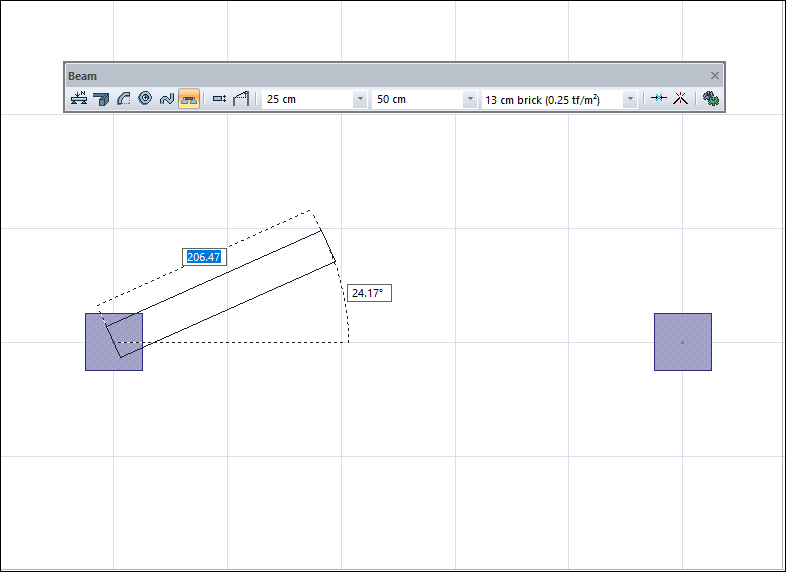The image size is (786, 572).
Task: Open the 25 cm width dropdown
Action: click(x=360, y=100)
